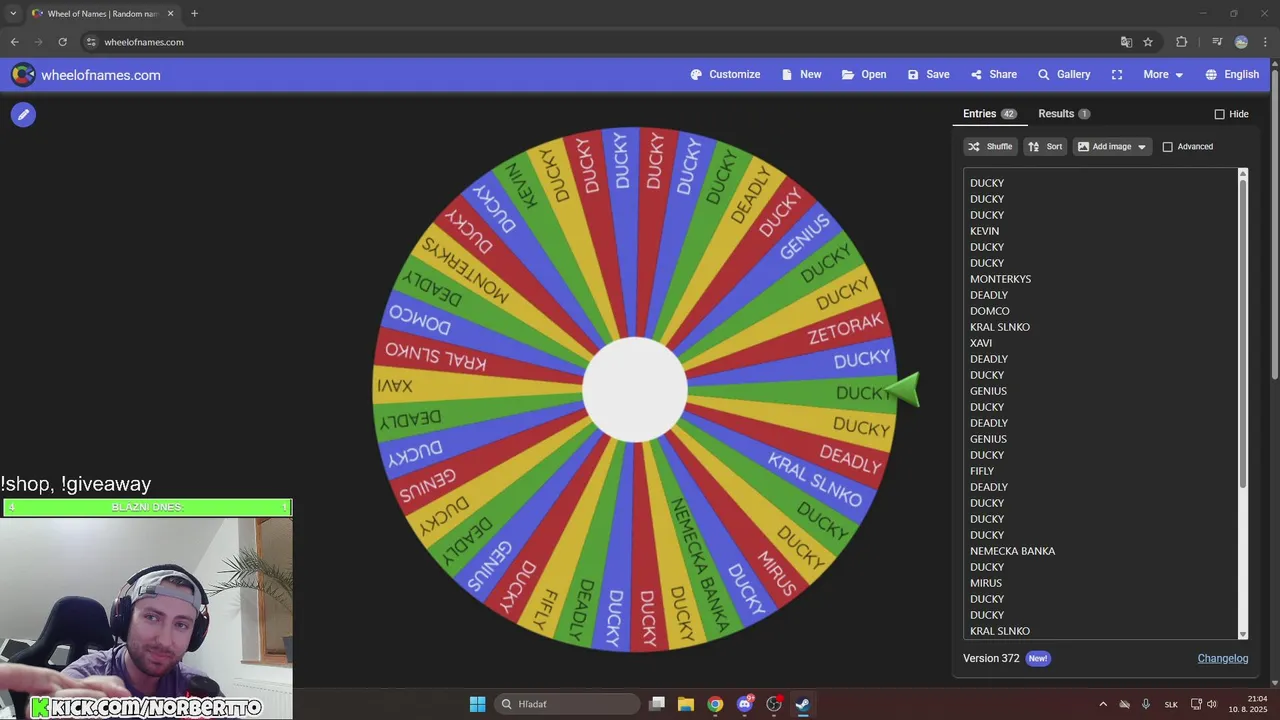Screen dimensions: 1280x720
Task: Shuffle the wheel entries
Action: tap(990, 147)
